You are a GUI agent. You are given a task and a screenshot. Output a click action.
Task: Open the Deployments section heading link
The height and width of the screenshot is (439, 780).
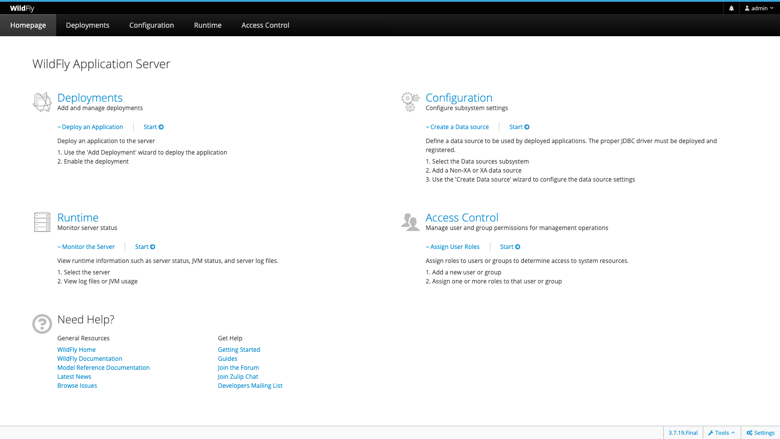90,97
